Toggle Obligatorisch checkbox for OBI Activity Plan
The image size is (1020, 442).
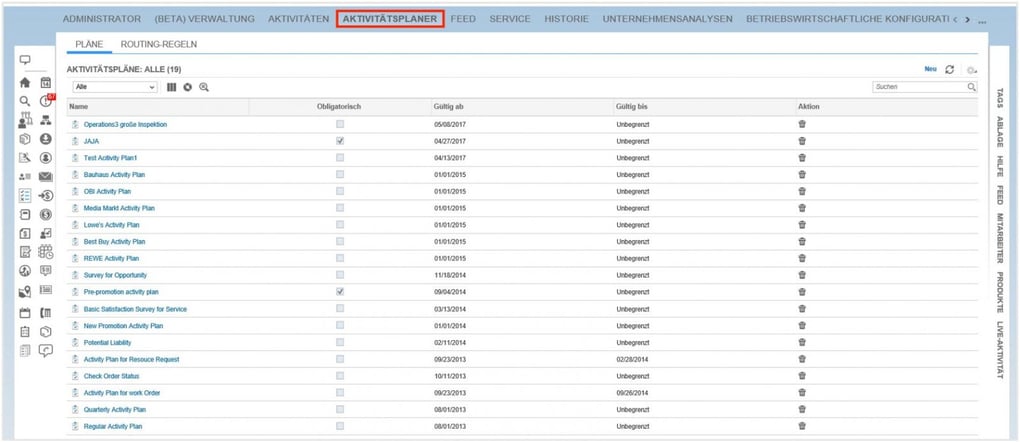[340, 191]
